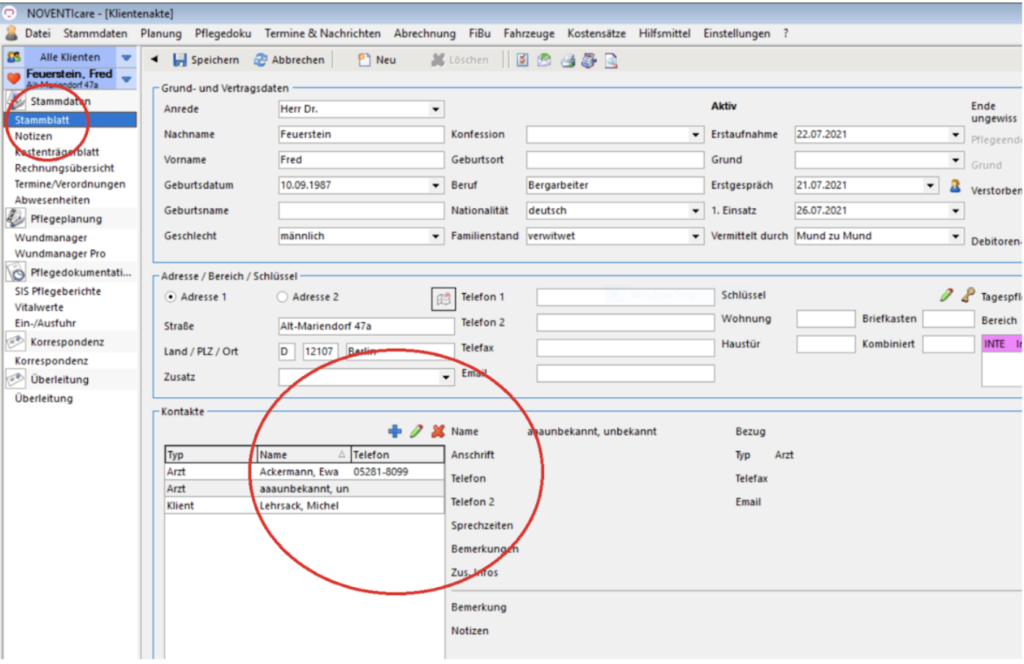Screen dimensions: 1024x664
Task: Click the Überleitung section icon
Action: point(16,379)
